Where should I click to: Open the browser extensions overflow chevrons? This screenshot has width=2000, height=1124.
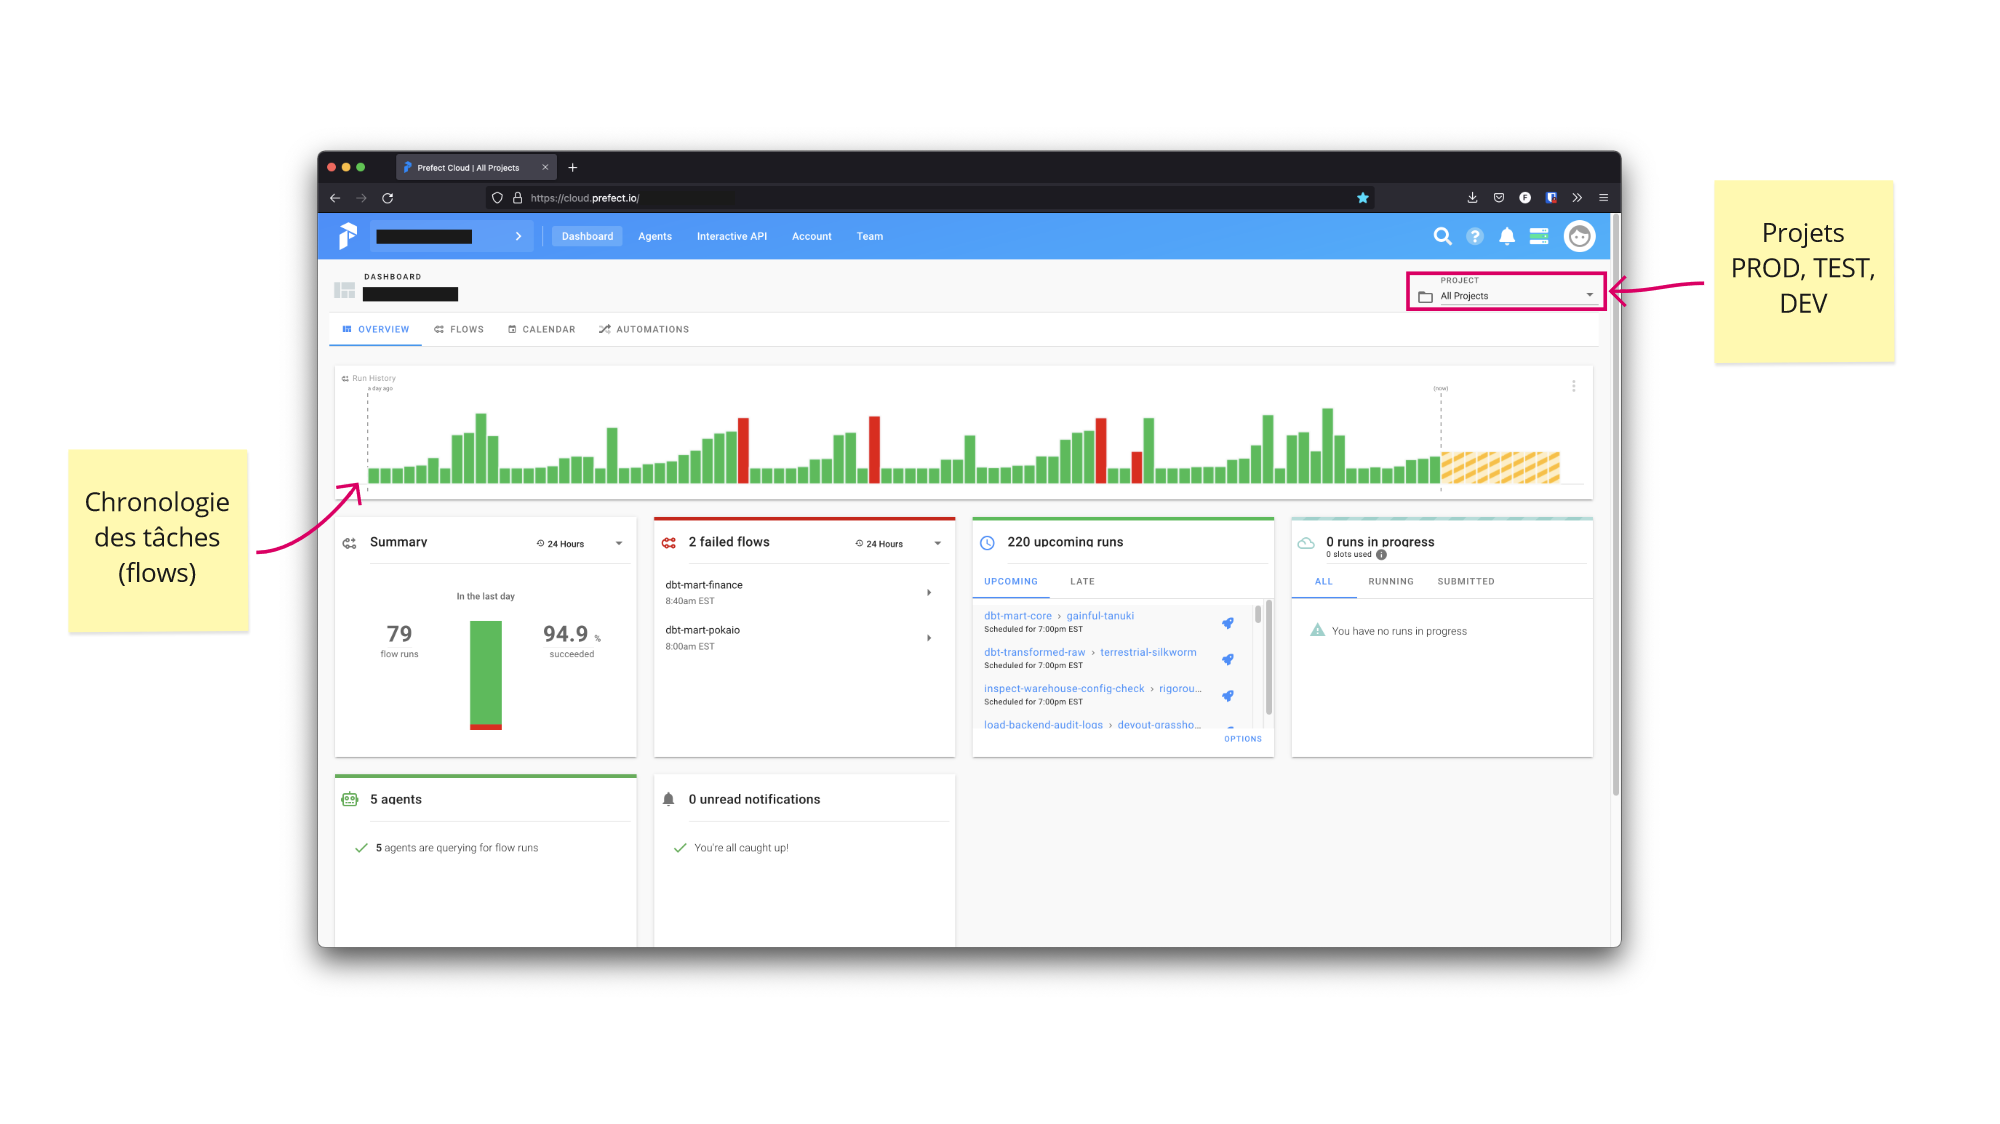1577,198
